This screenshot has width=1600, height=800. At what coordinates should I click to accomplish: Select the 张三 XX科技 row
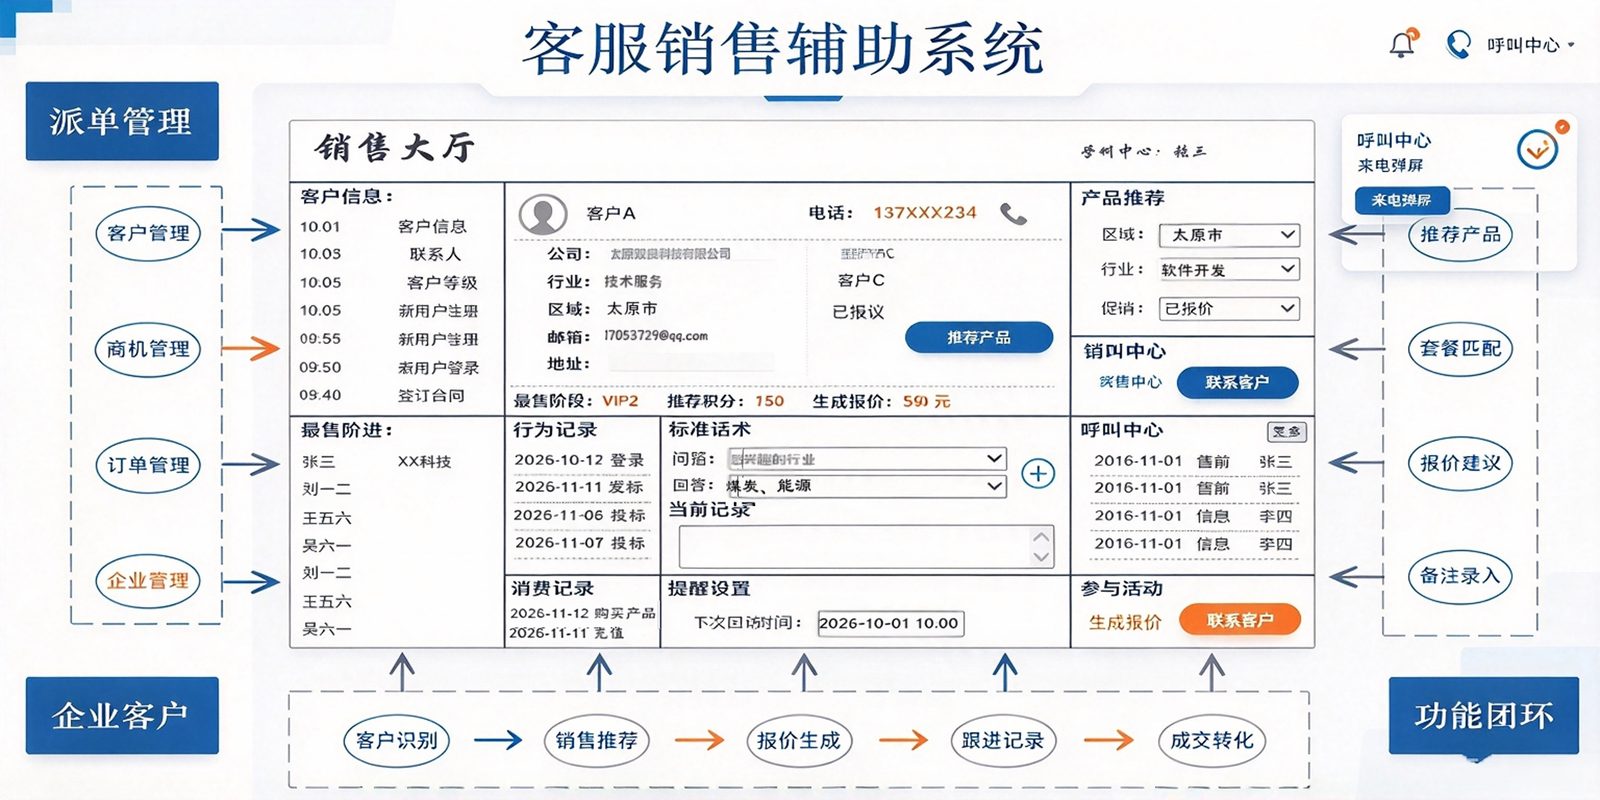(377, 462)
